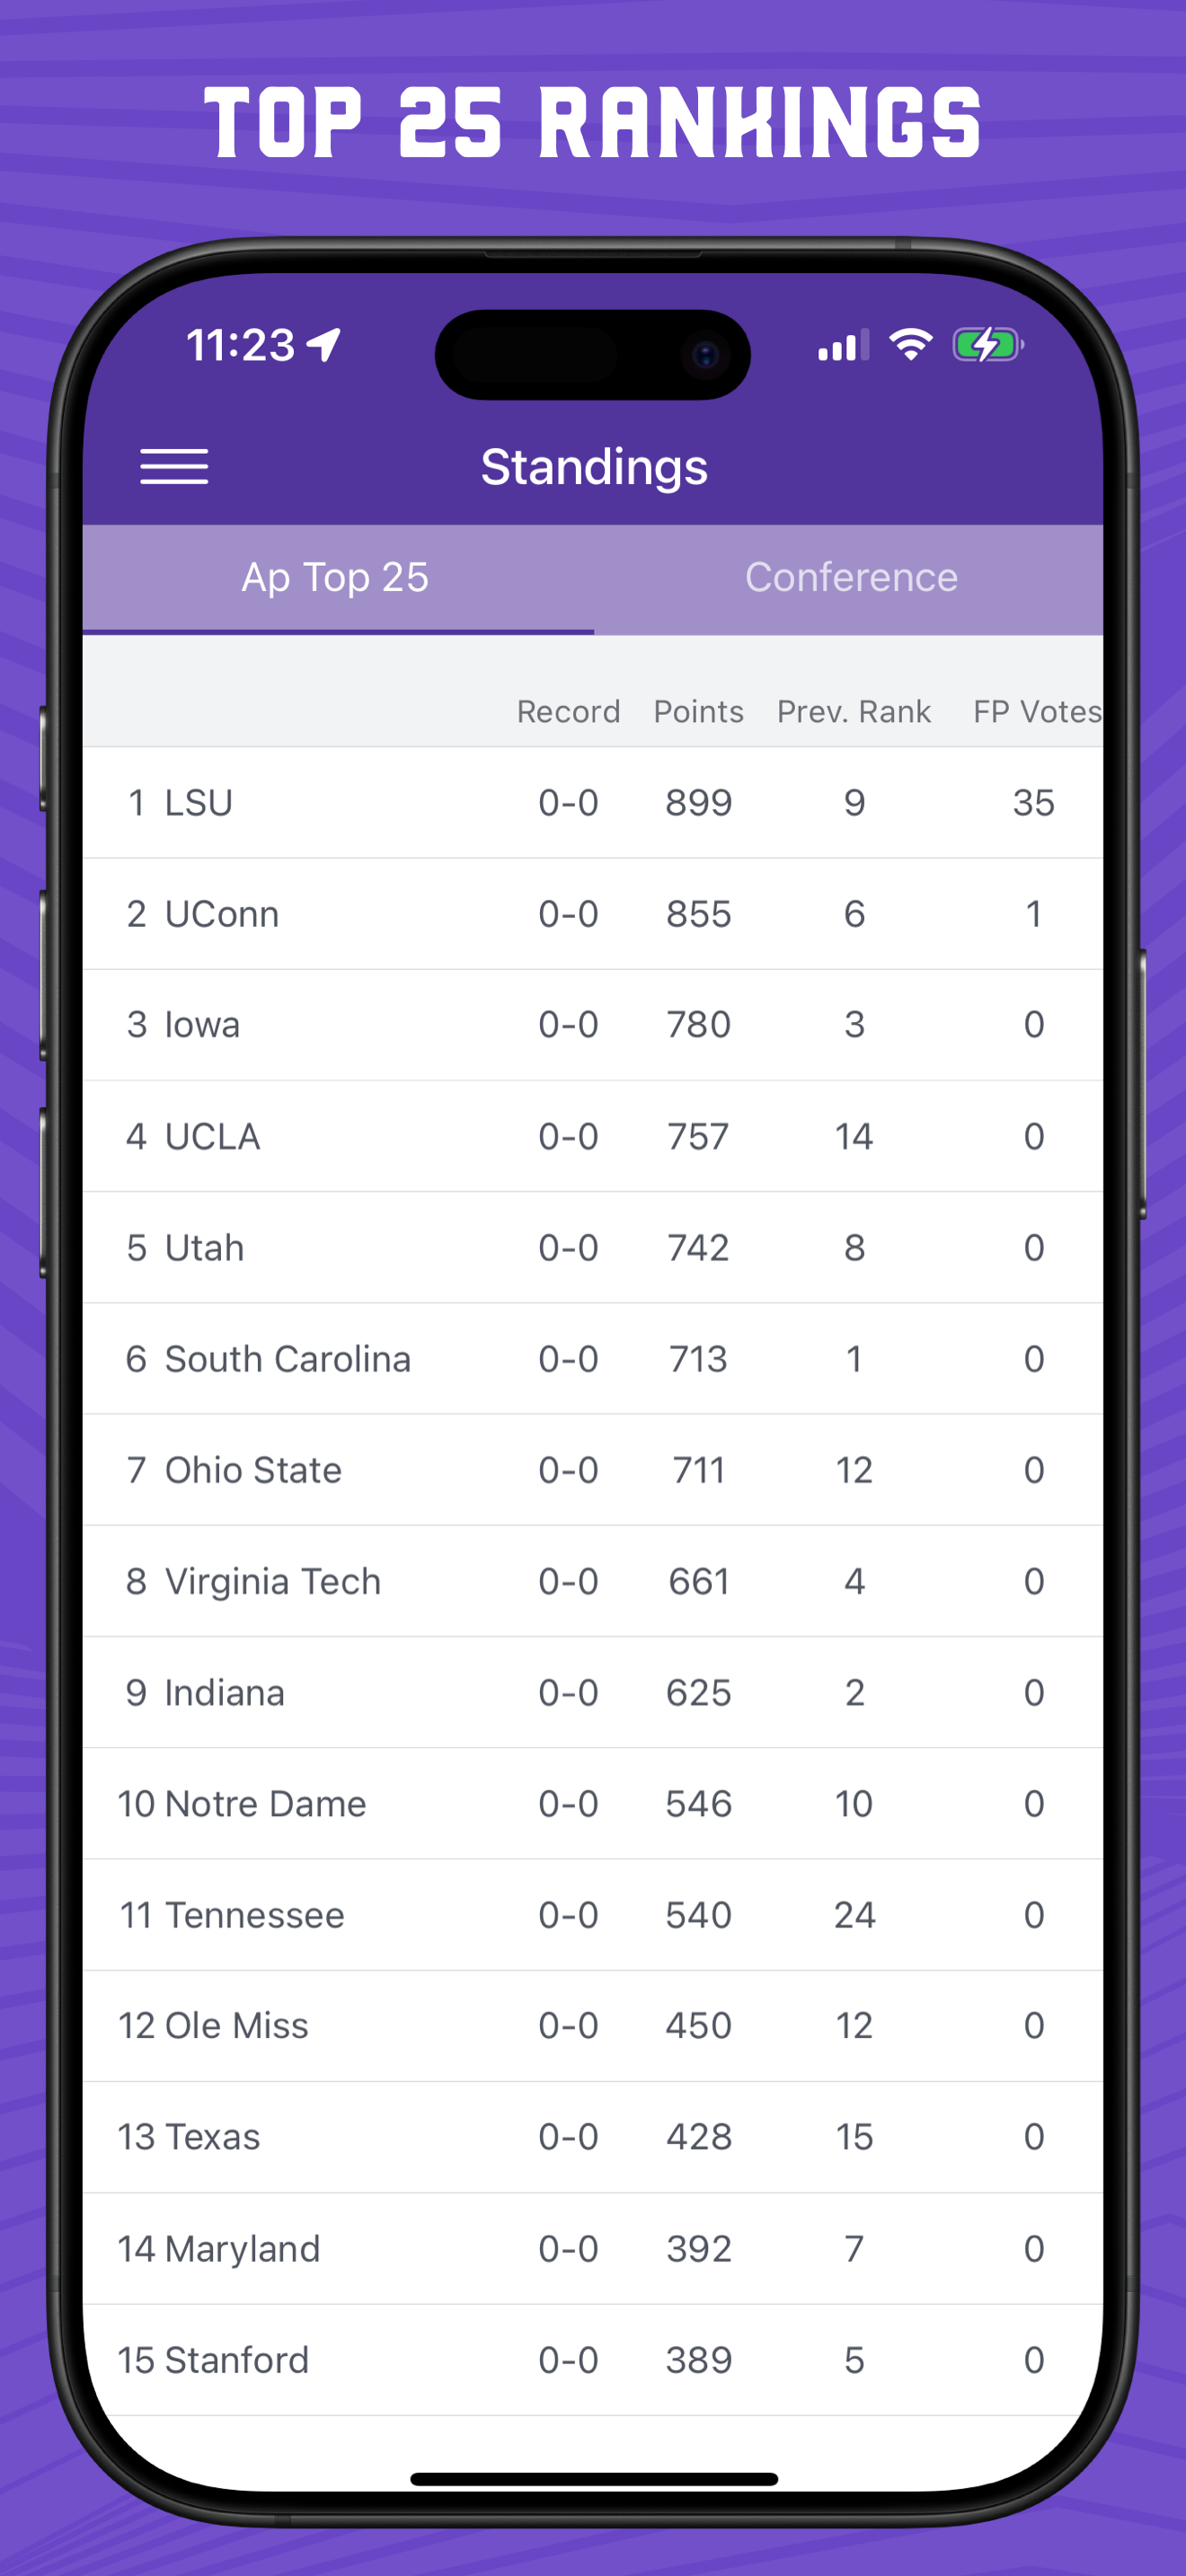Tap the Wi-Fi status icon
This screenshot has width=1186, height=2576.
pyautogui.click(x=911, y=345)
